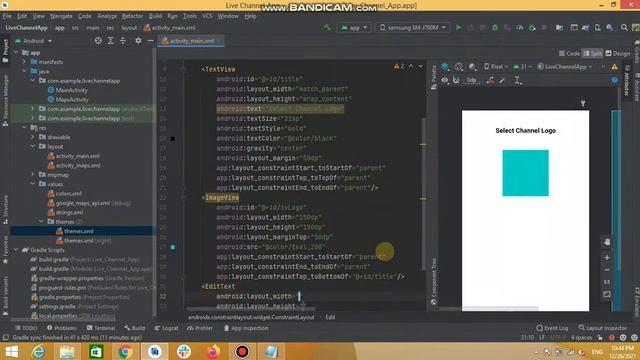Open Windows Start button
Image resolution: width=640 pixels, height=360 pixels.
pyautogui.click(x=11, y=351)
